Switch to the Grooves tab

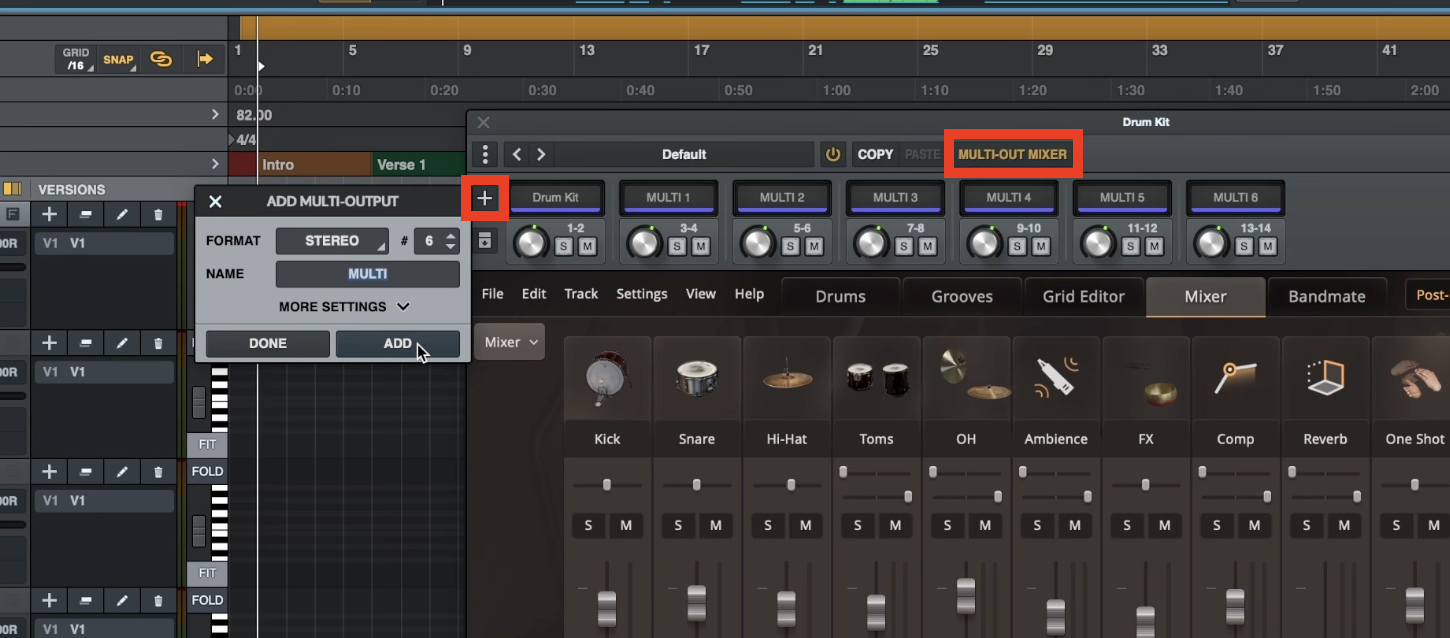(962, 296)
